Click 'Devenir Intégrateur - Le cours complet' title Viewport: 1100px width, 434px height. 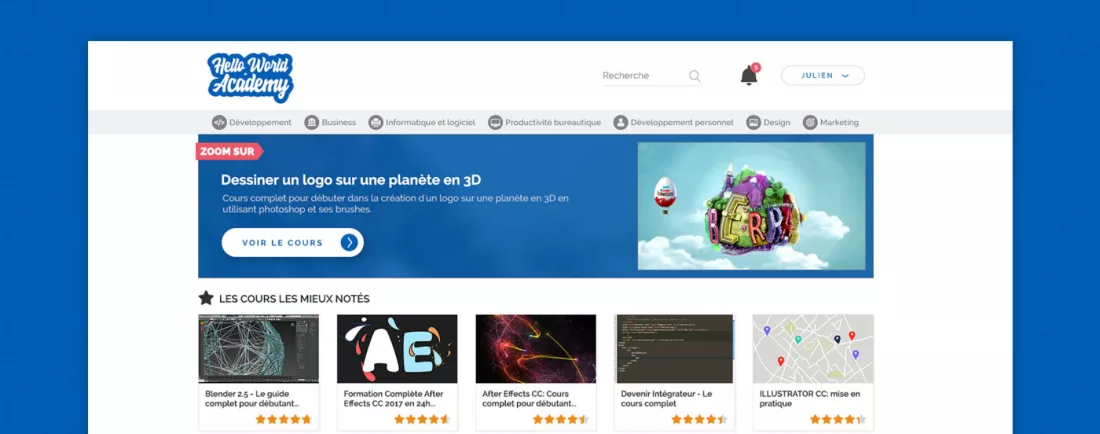coord(666,399)
